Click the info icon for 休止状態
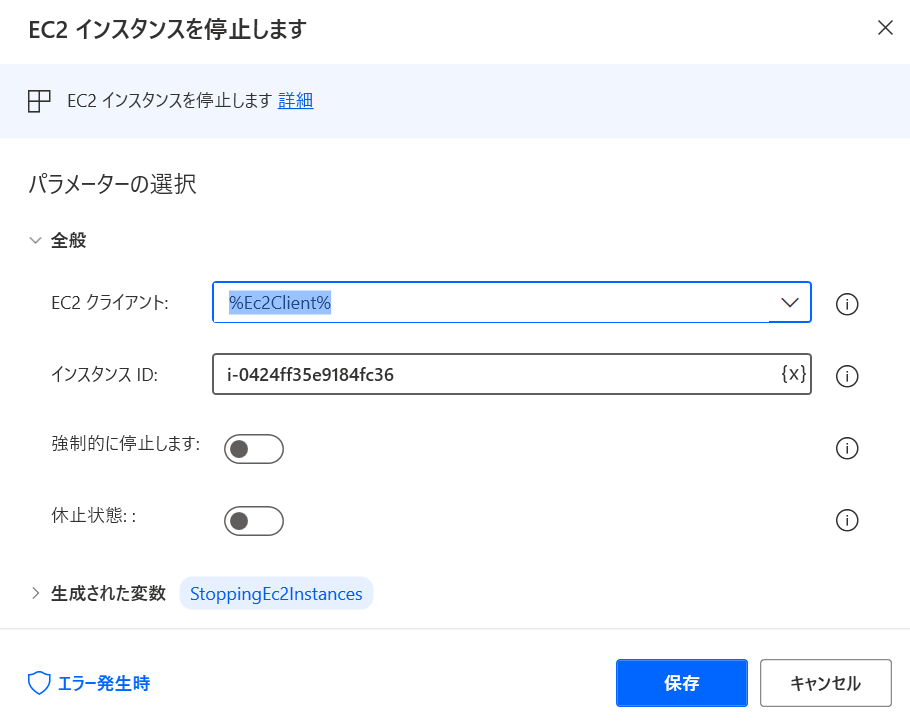The width and height of the screenshot is (910, 726). (x=847, y=520)
